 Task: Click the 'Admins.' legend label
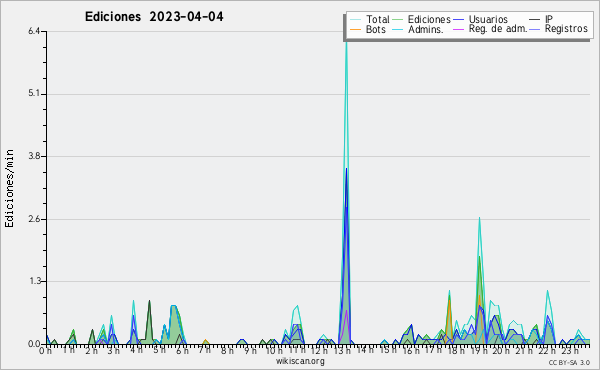coord(426,29)
